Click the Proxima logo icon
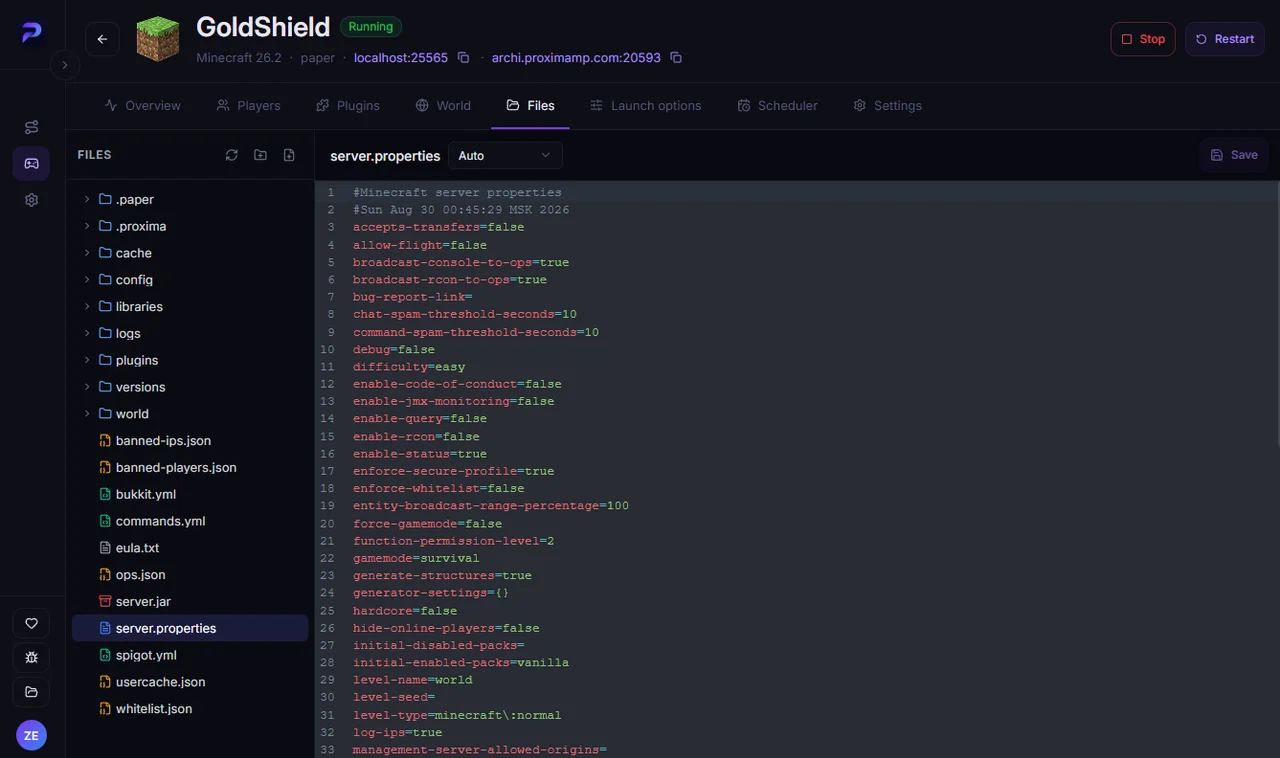Image resolution: width=1280 pixels, height=758 pixels. (32, 33)
